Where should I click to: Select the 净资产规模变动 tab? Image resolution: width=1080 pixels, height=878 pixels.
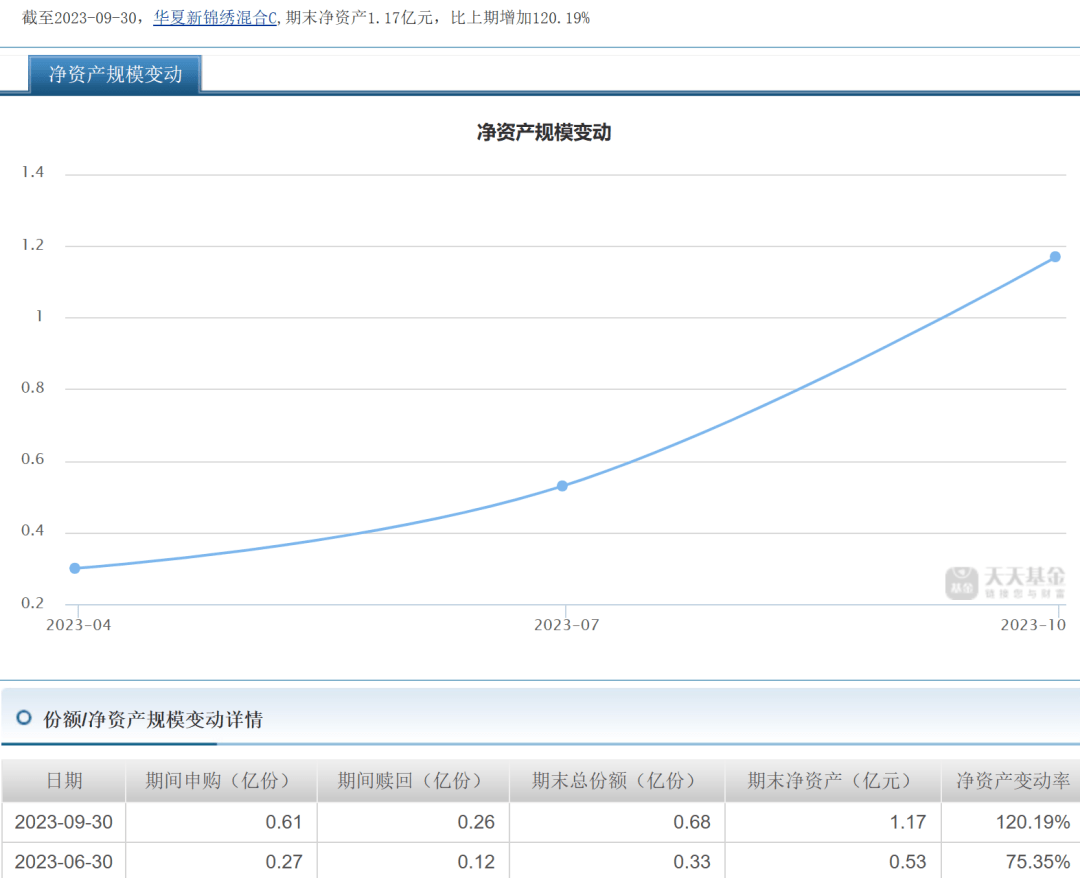(115, 75)
